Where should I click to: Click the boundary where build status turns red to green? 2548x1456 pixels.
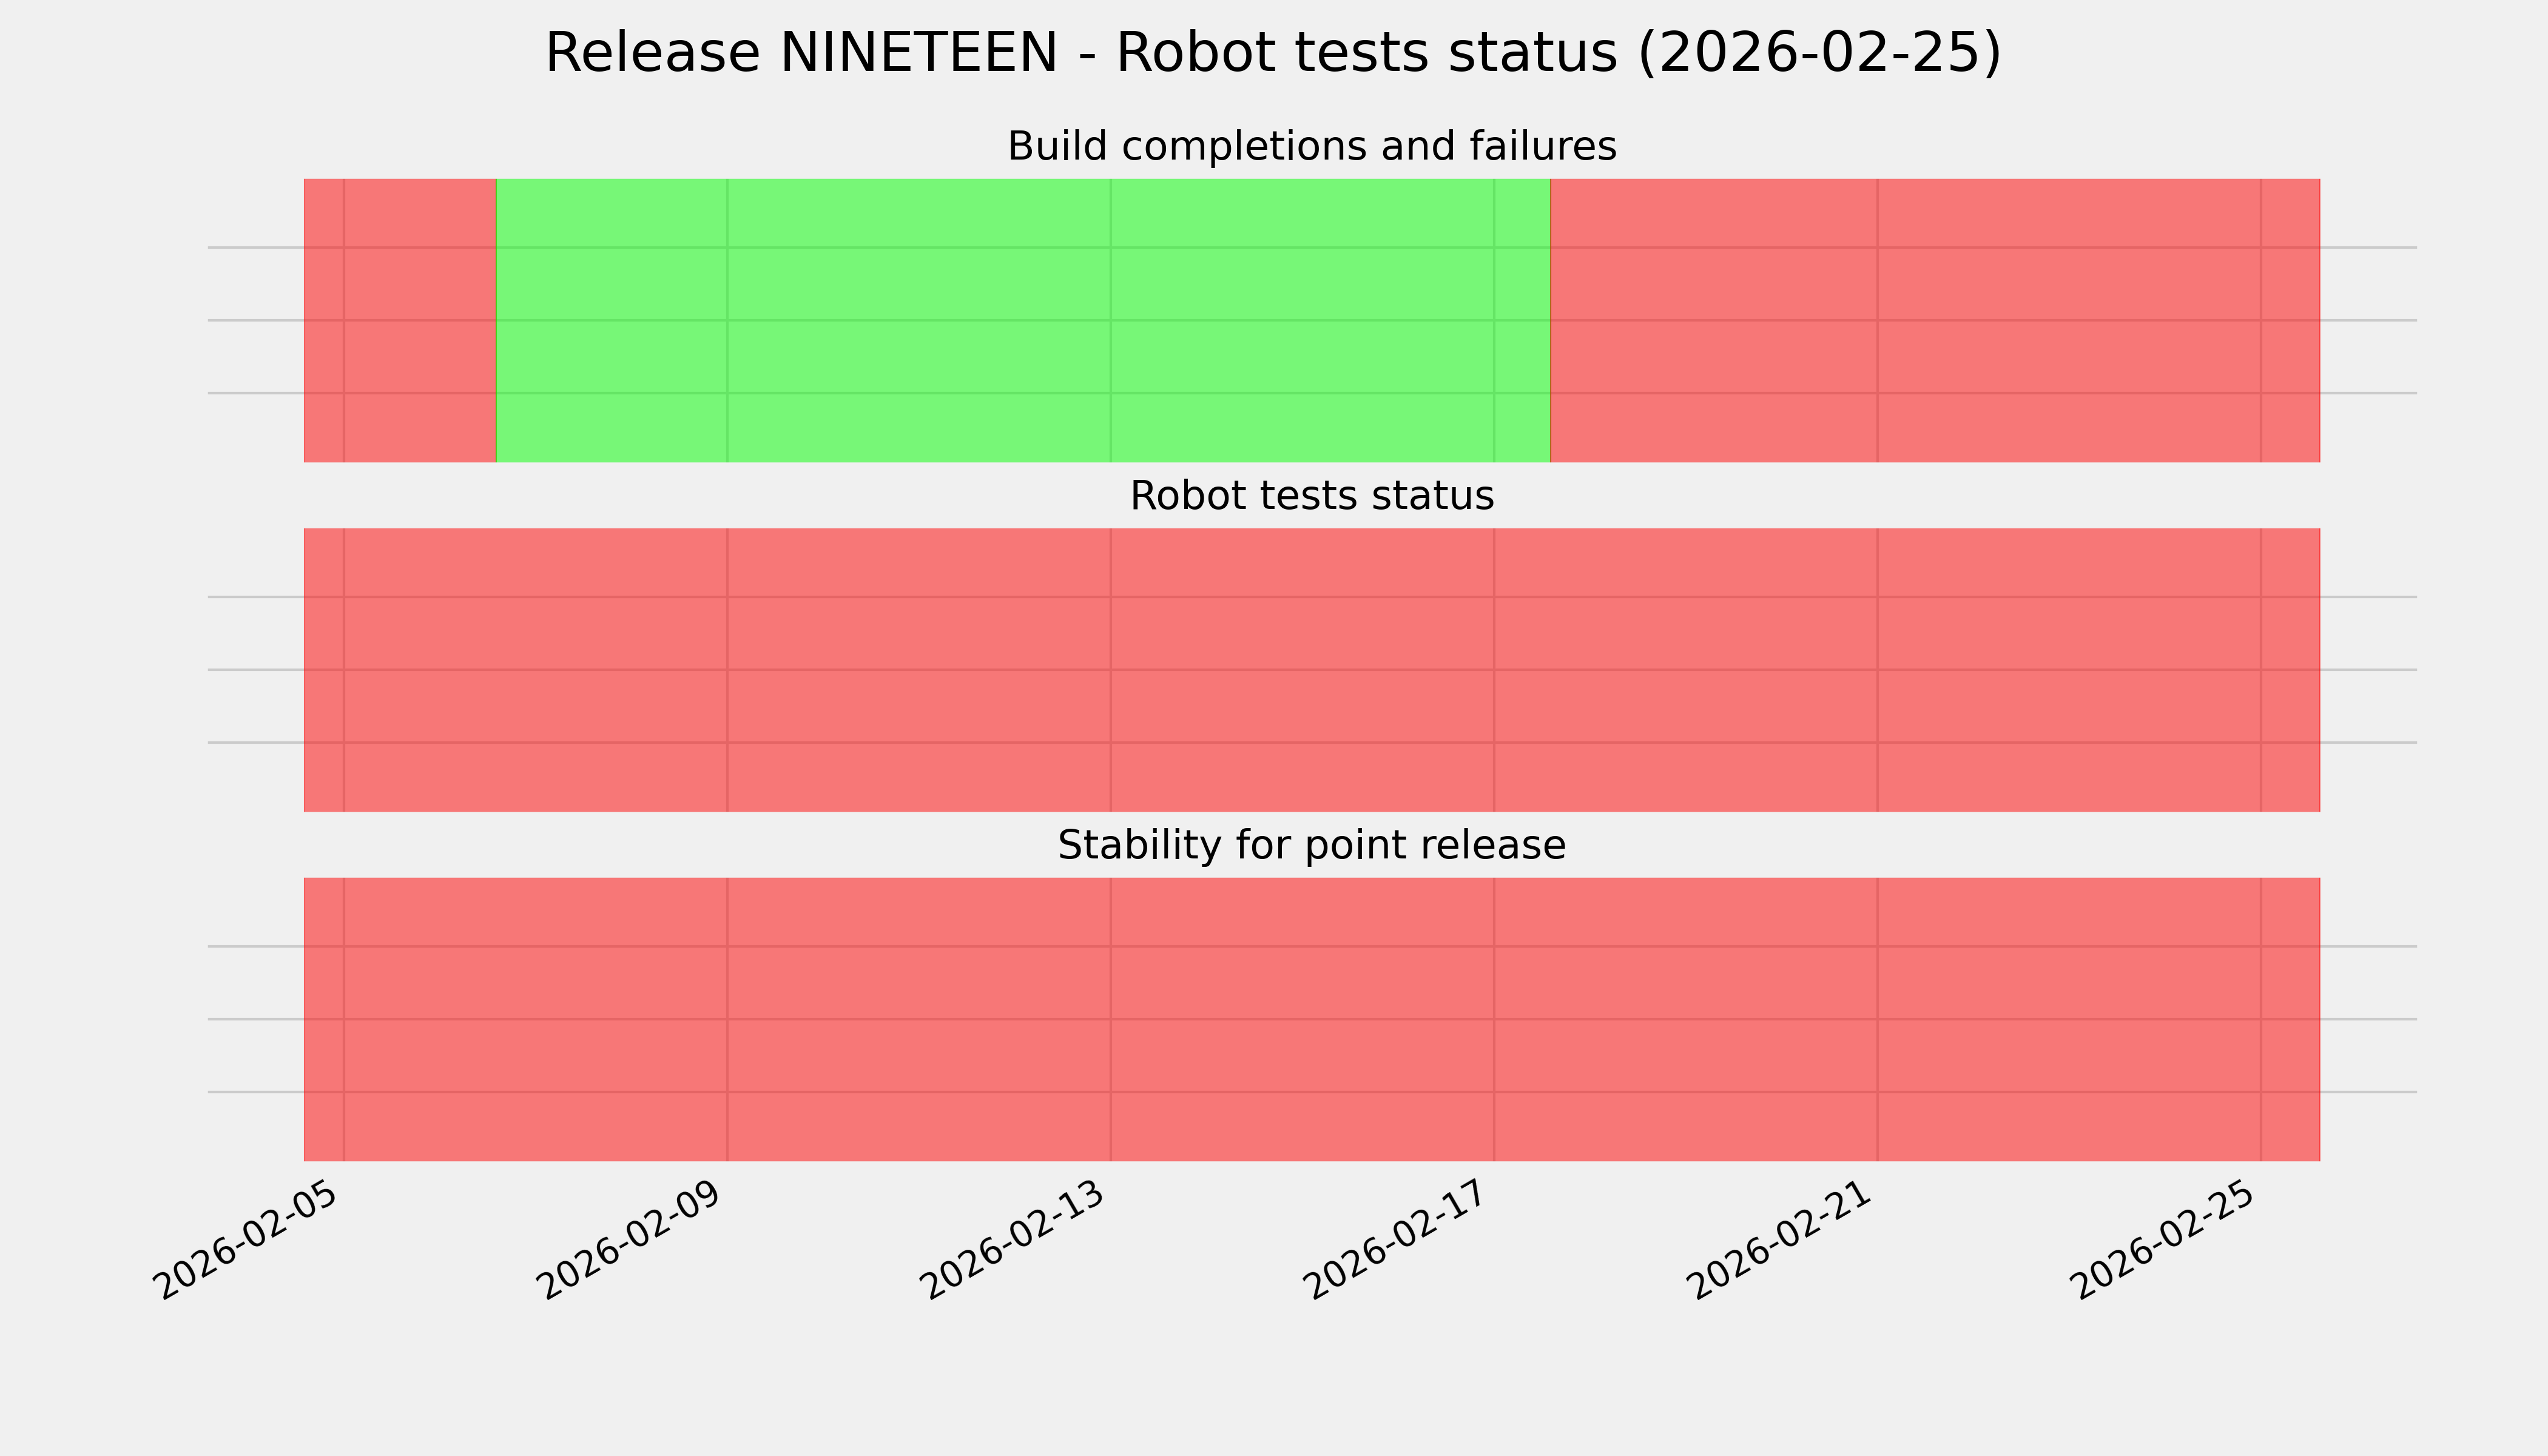coord(496,320)
